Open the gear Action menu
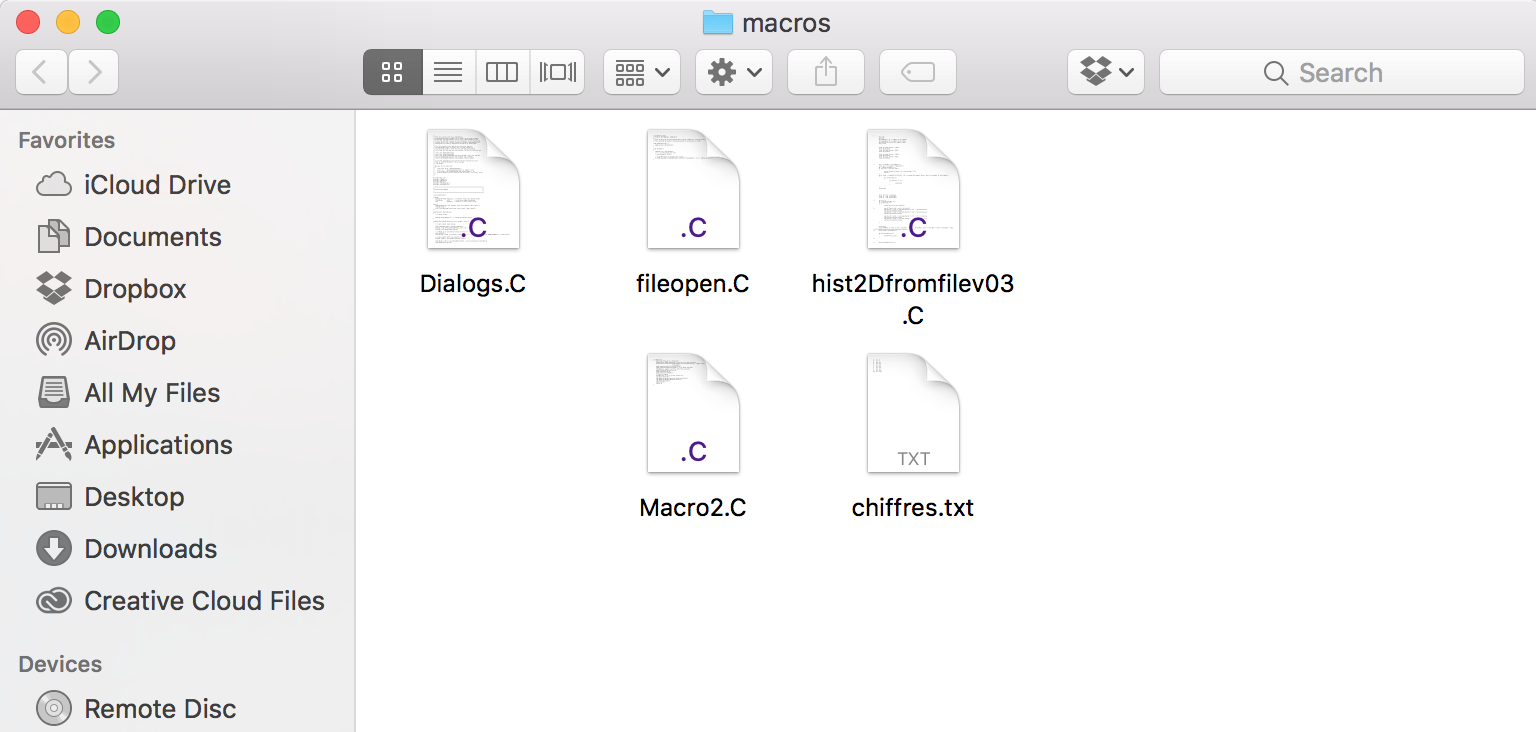This screenshot has height=732, width=1536. 734,72
